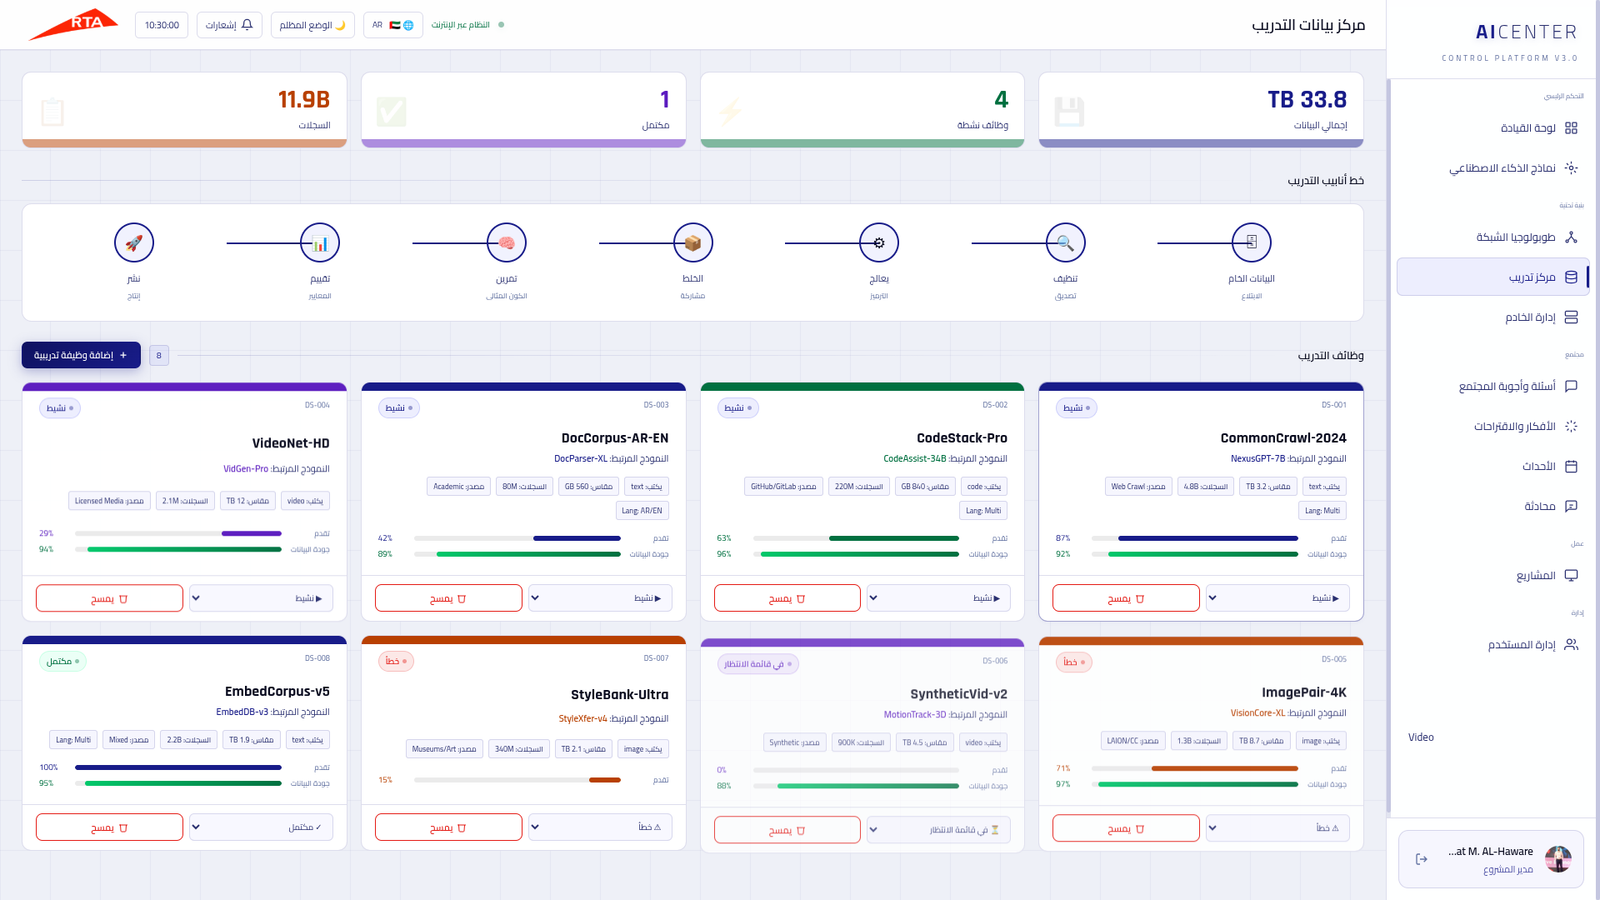Viewport: 1600px width, 900px height.
Task: Open the status dropdown on VideoNet-HD
Action: pyautogui.click(x=261, y=598)
